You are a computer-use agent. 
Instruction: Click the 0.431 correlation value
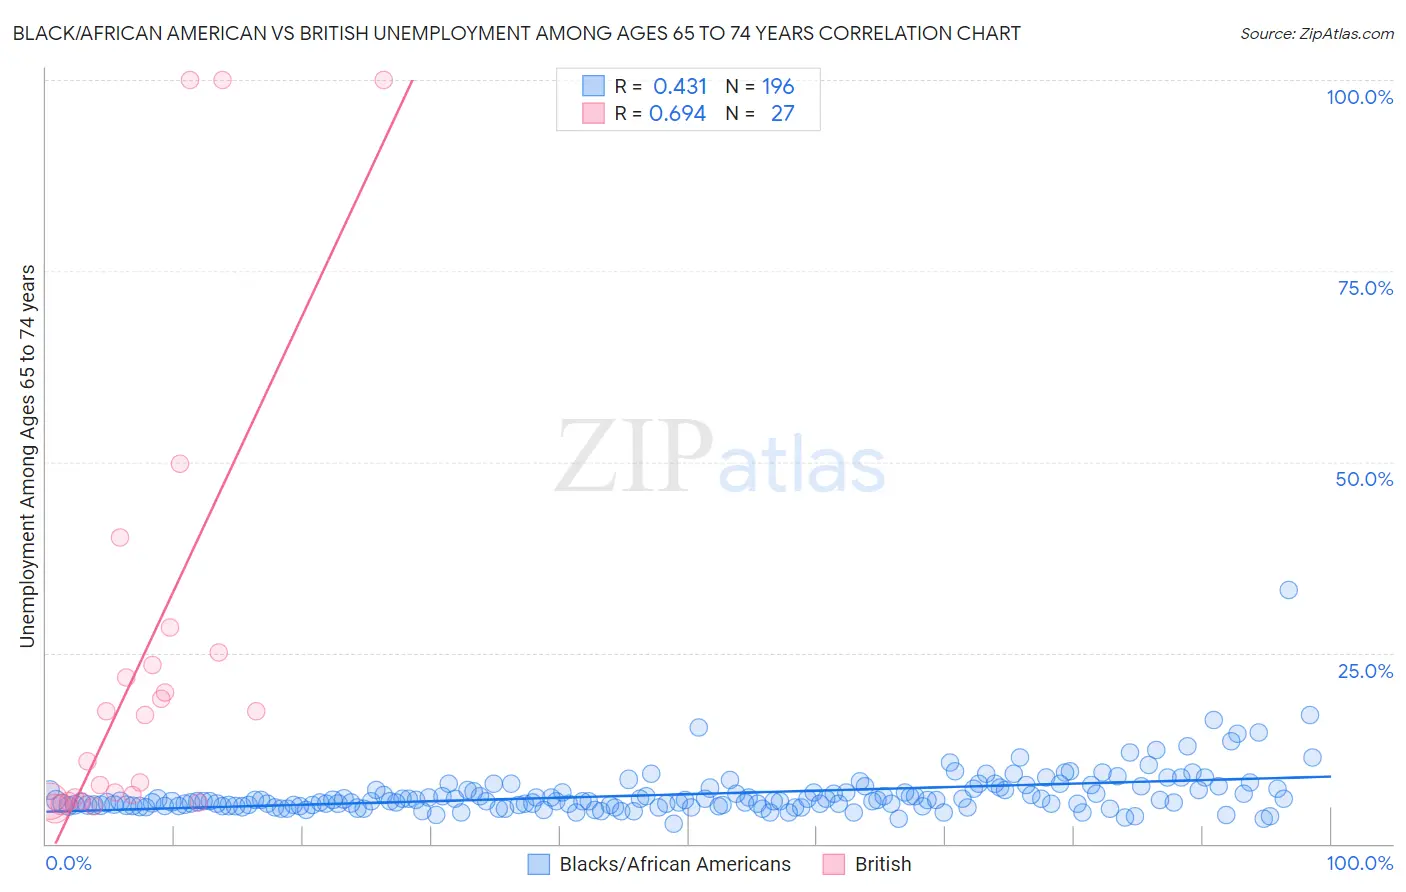tap(680, 86)
